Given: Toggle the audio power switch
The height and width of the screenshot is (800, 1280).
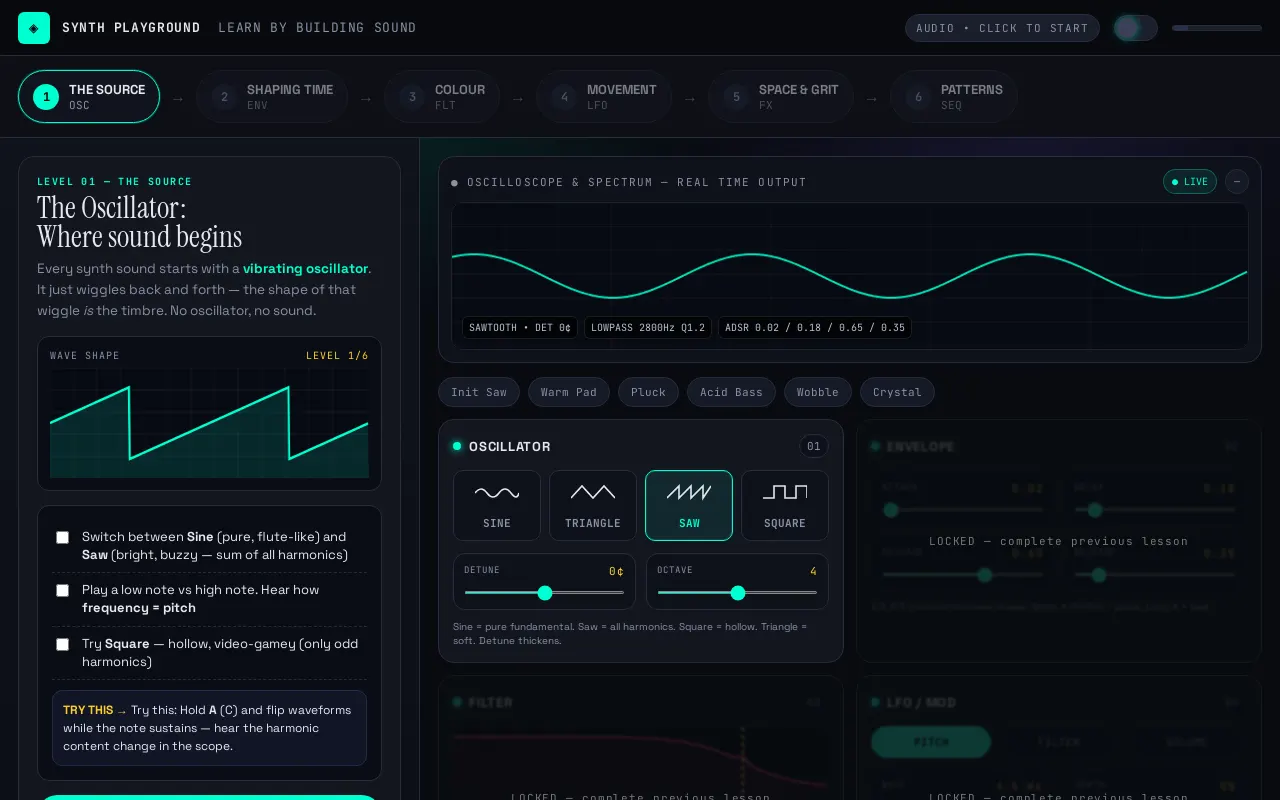Looking at the screenshot, I should [1136, 28].
